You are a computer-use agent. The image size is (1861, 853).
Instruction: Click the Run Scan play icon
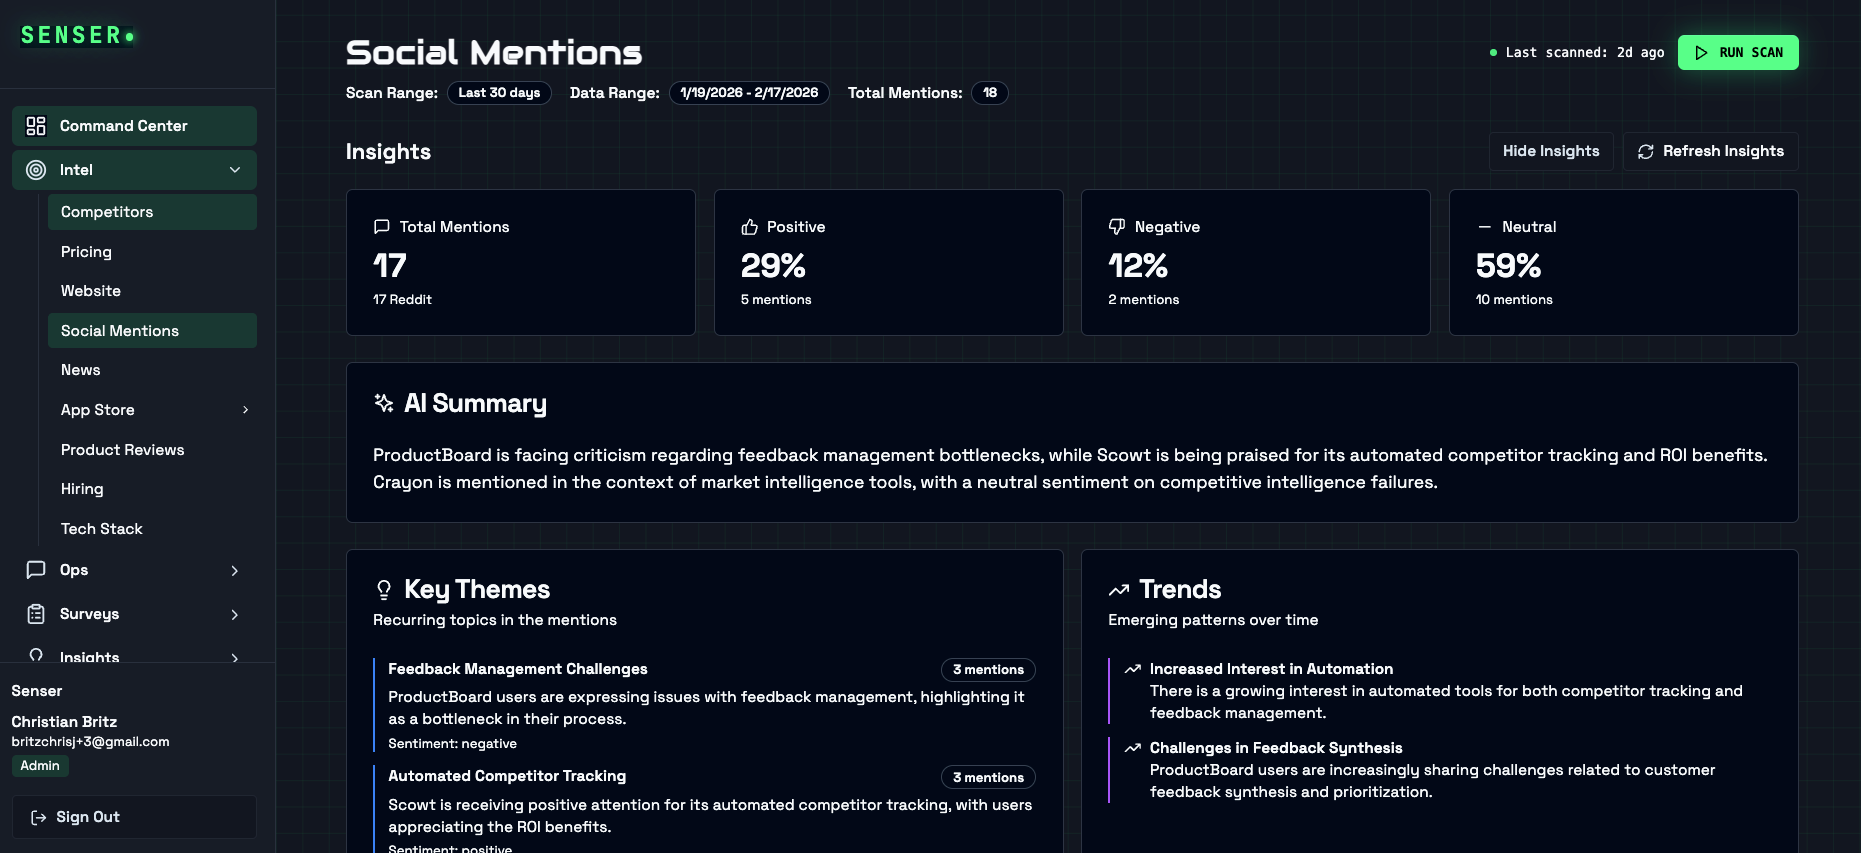click(x=1701, y=53)
